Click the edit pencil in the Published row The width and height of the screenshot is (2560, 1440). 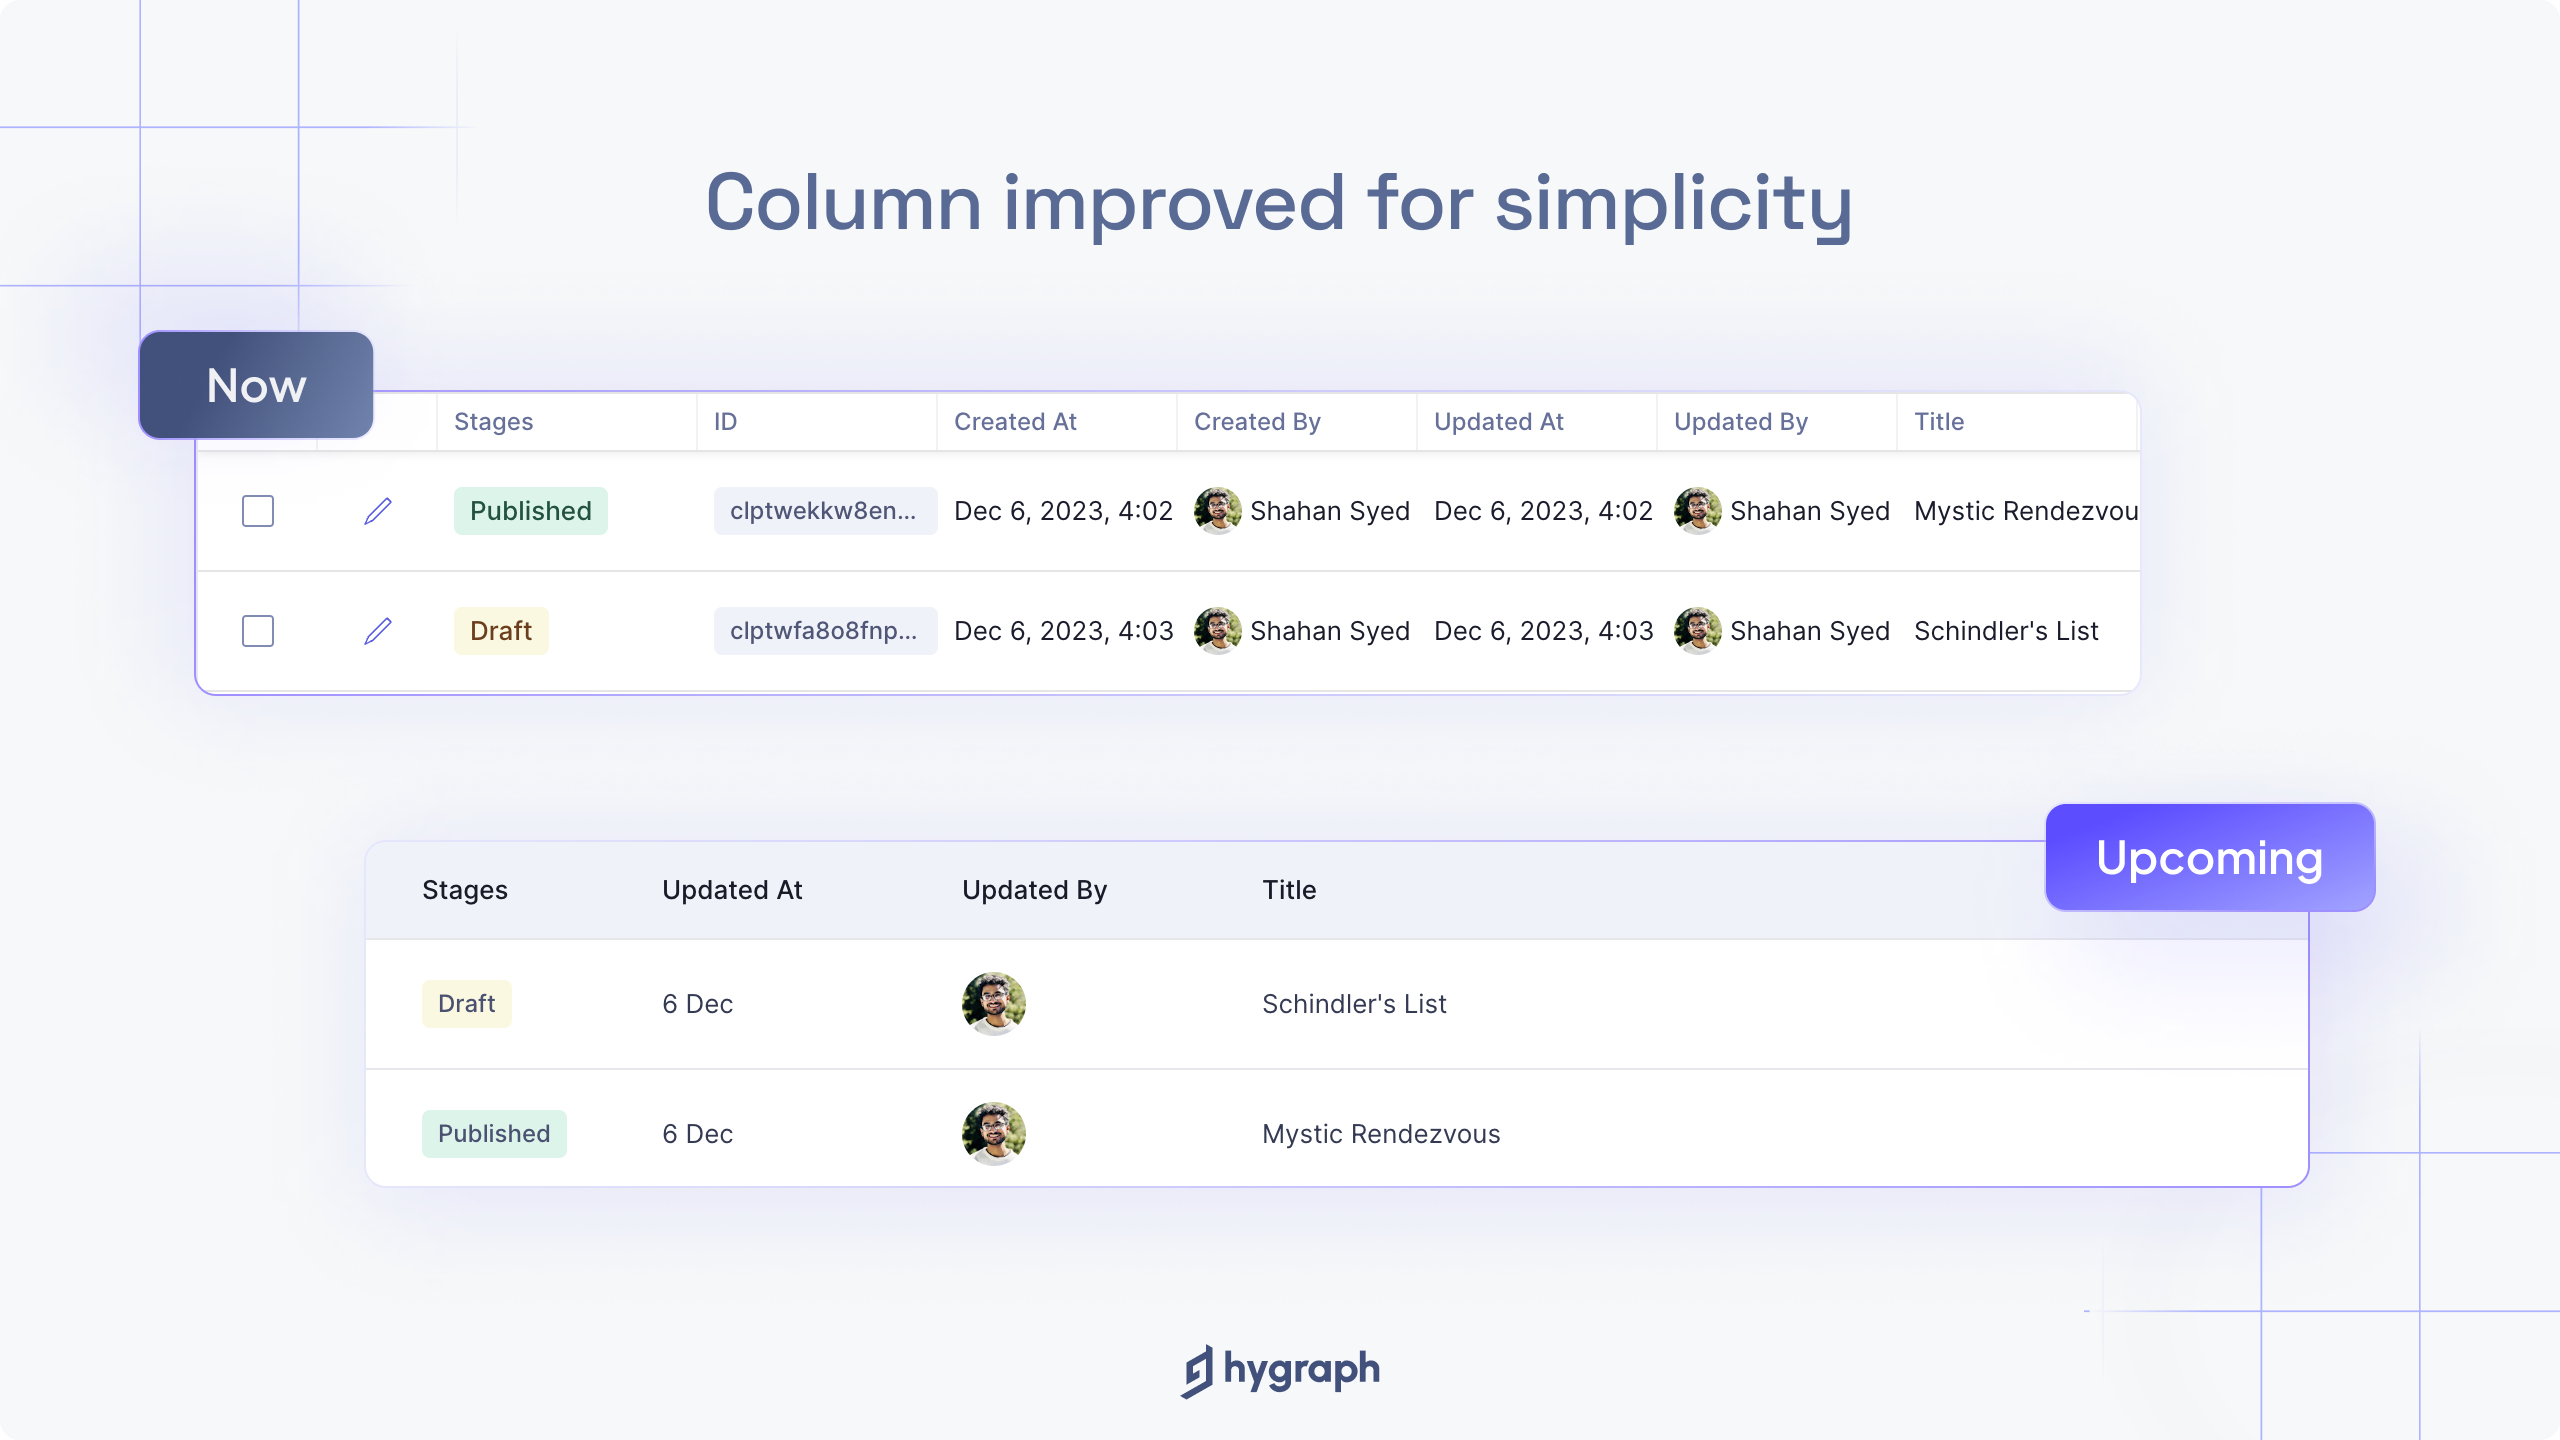point(378,511)
